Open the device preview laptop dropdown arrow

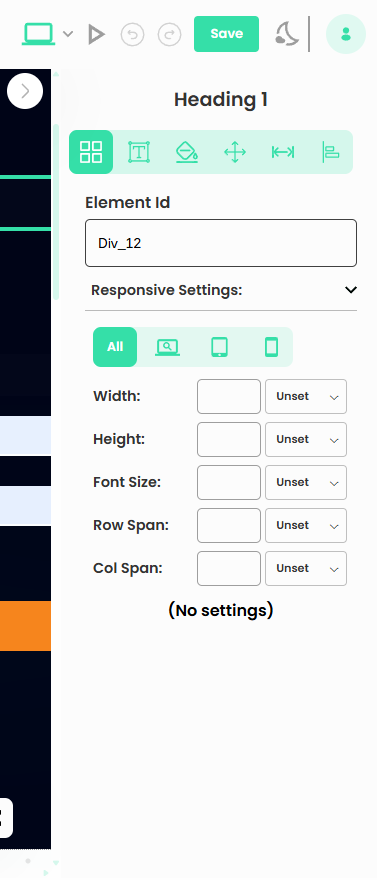pyautogui.click(x=68, y=34)
